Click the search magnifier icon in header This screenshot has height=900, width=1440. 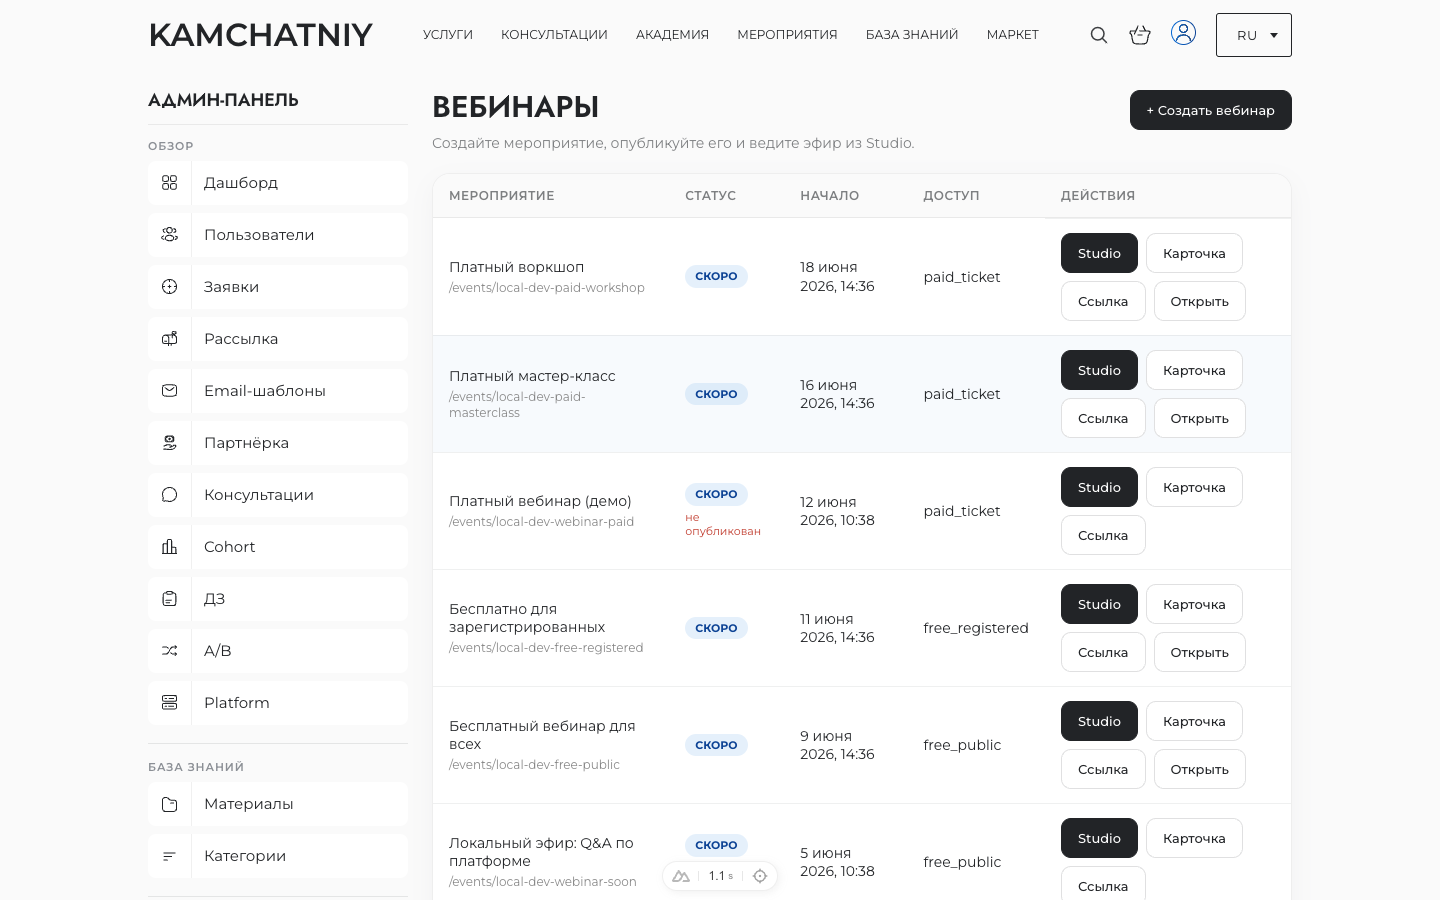point(1098,35)
